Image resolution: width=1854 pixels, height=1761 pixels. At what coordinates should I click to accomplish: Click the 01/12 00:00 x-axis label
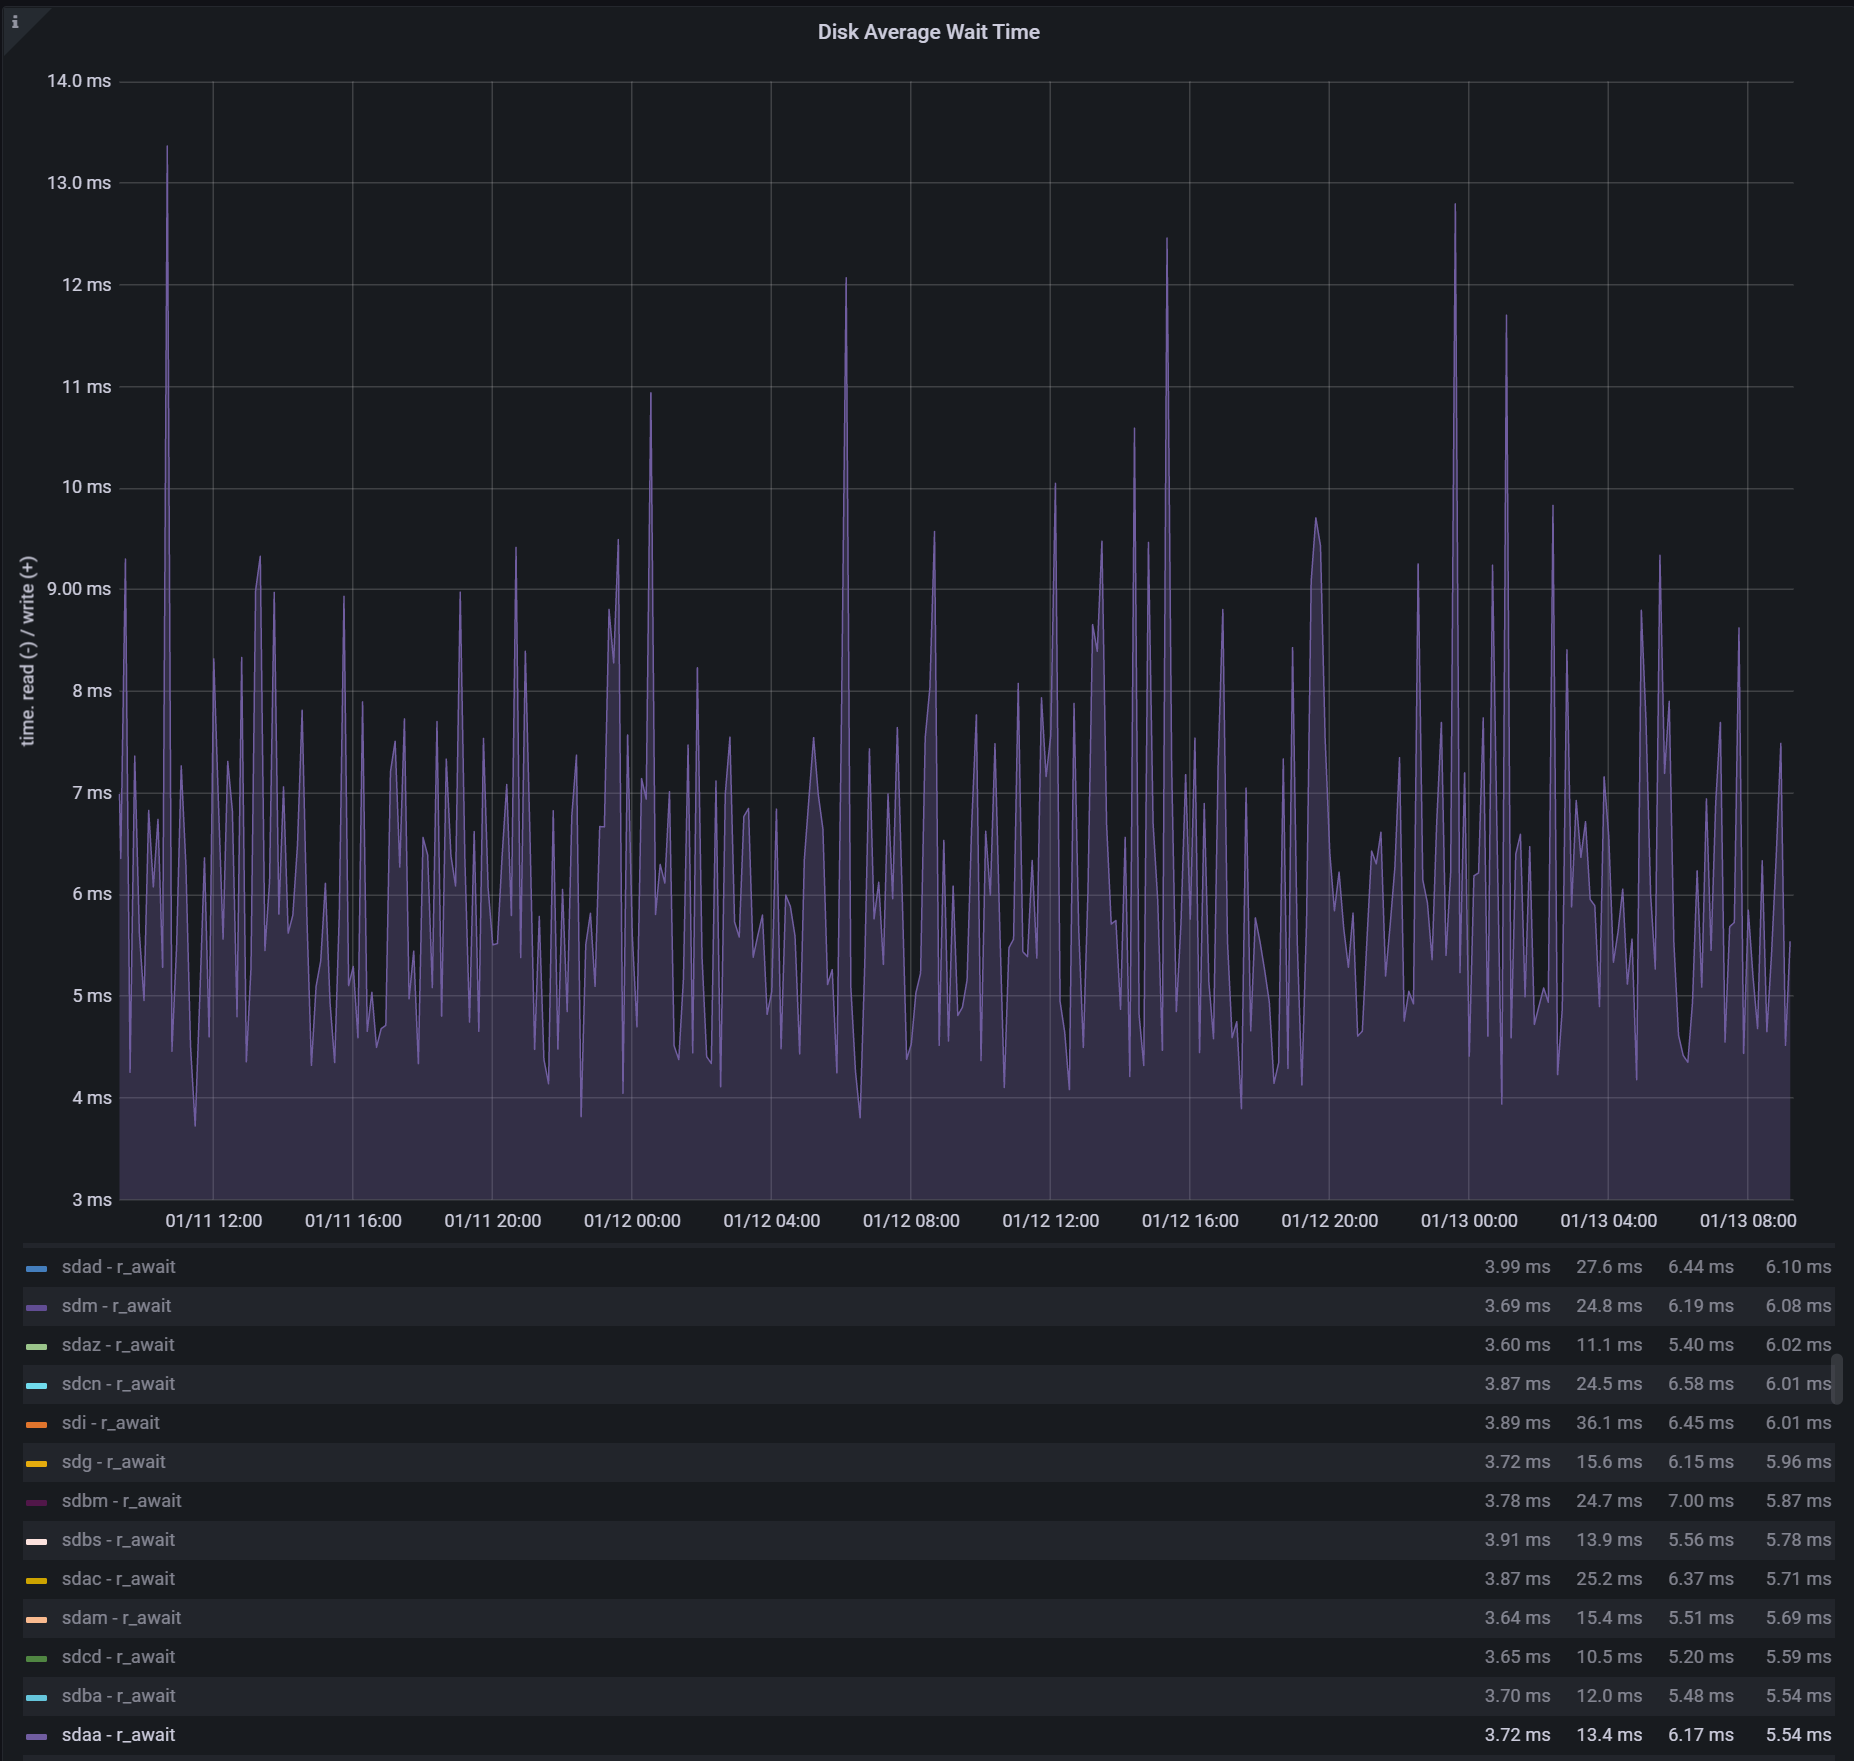tap(632, 1221)
